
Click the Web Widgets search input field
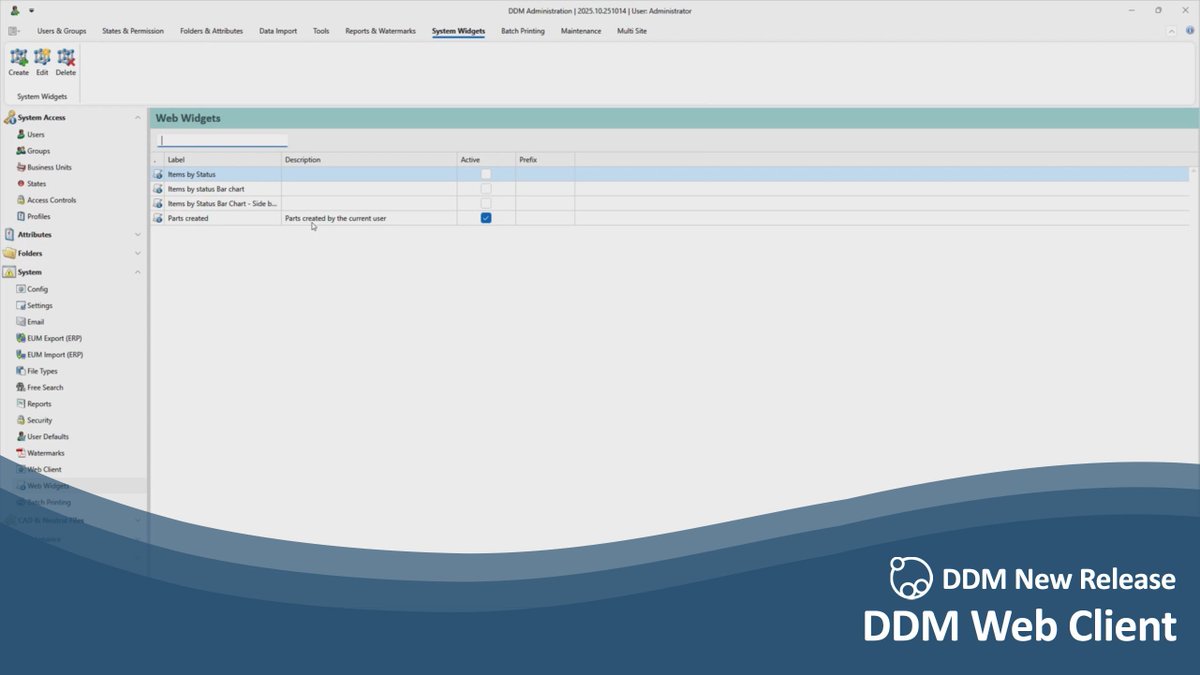(x=223, y=140)
